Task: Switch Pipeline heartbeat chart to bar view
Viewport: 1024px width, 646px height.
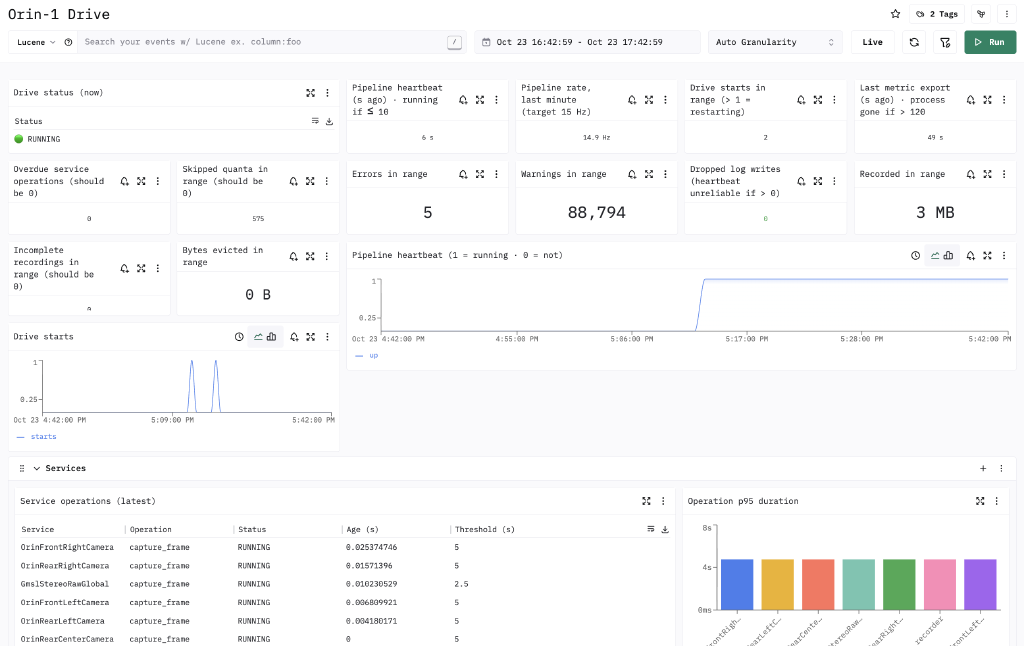Action: tap(948, 255)
